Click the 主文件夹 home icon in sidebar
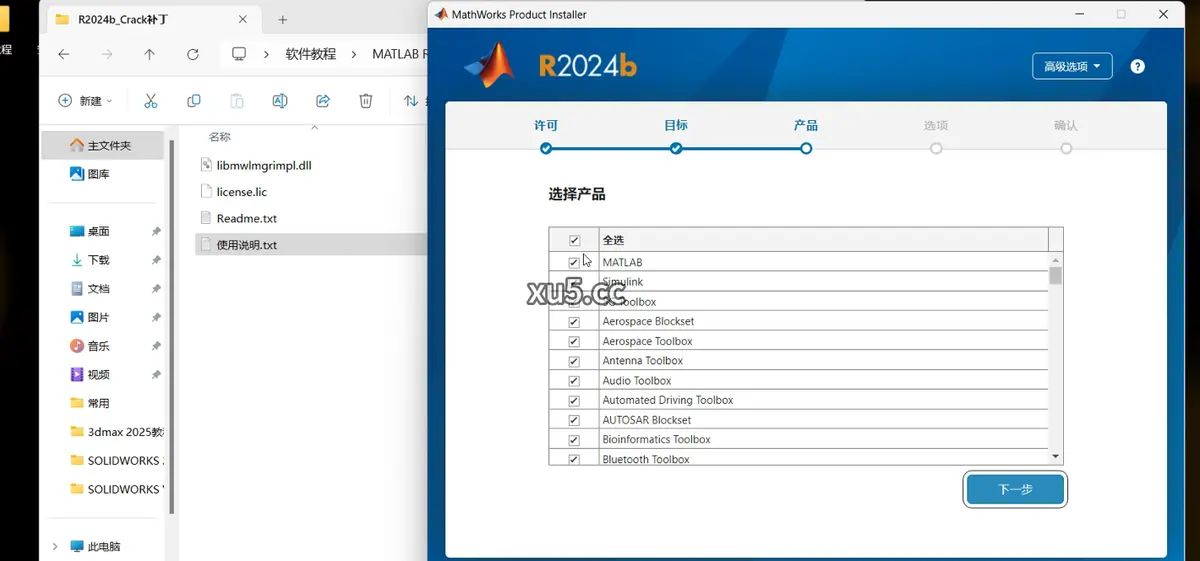The image size is (1200, 561). [77, 145]
